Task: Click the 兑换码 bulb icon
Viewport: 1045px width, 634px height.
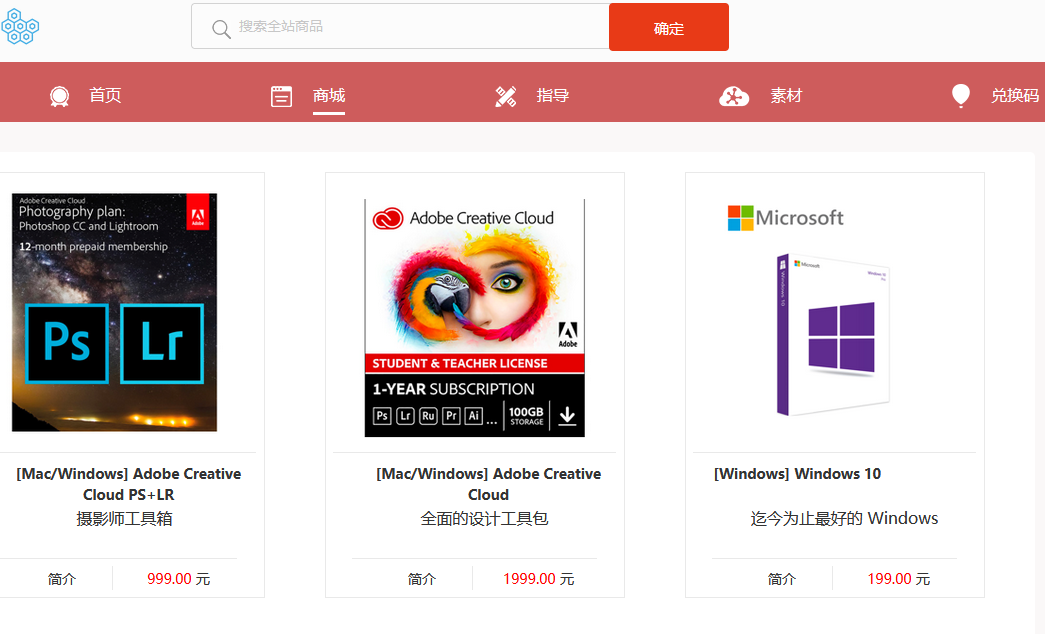Action: [960, 96]
